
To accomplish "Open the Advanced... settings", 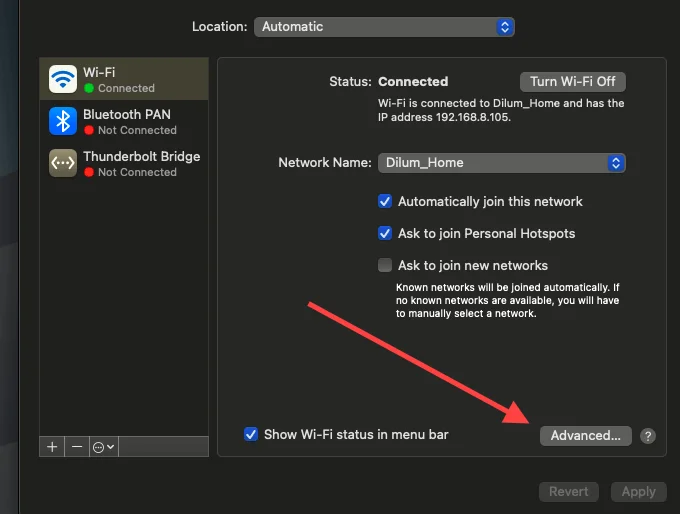I will (x=585, y=435).
